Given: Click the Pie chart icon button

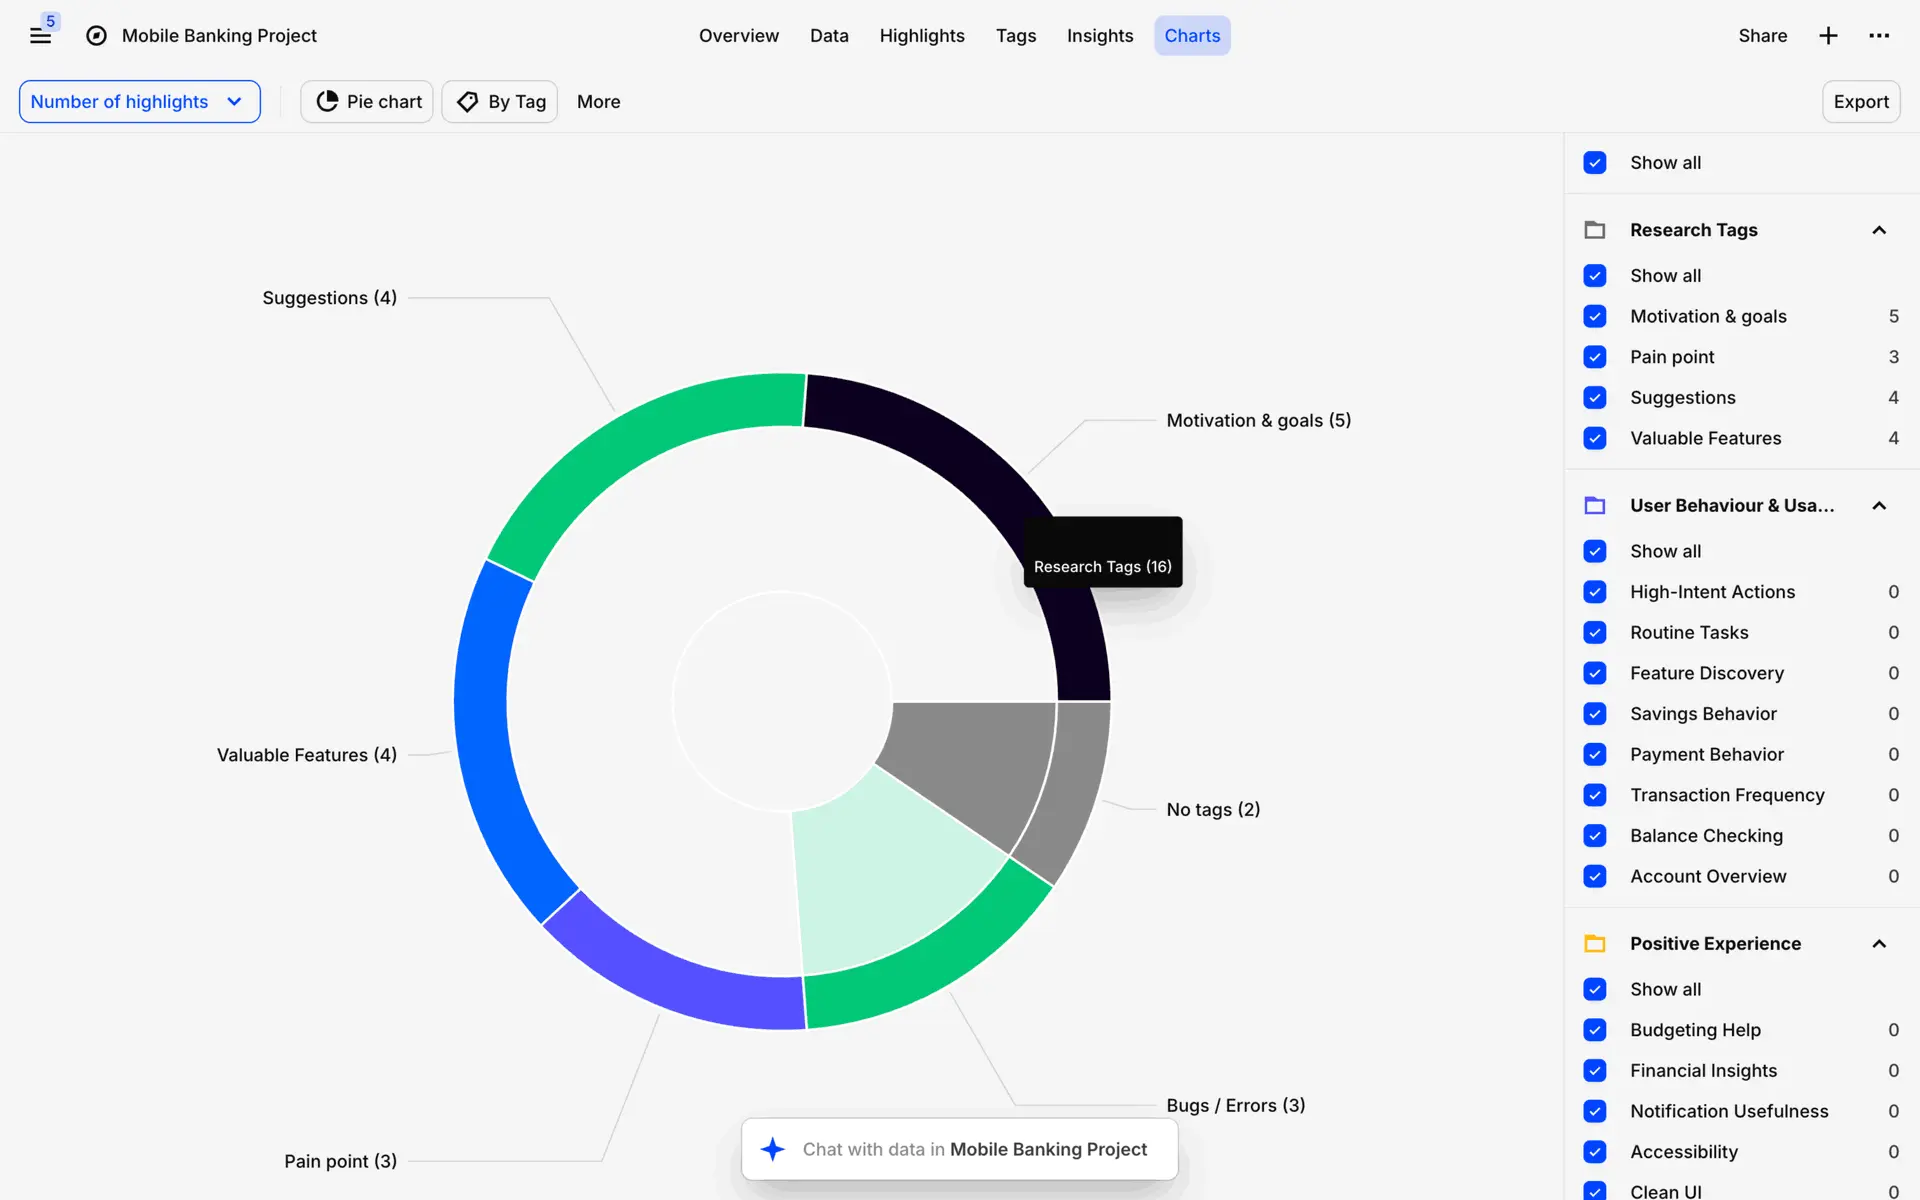Looking at the screenshot, I should (x=327, y=102).
